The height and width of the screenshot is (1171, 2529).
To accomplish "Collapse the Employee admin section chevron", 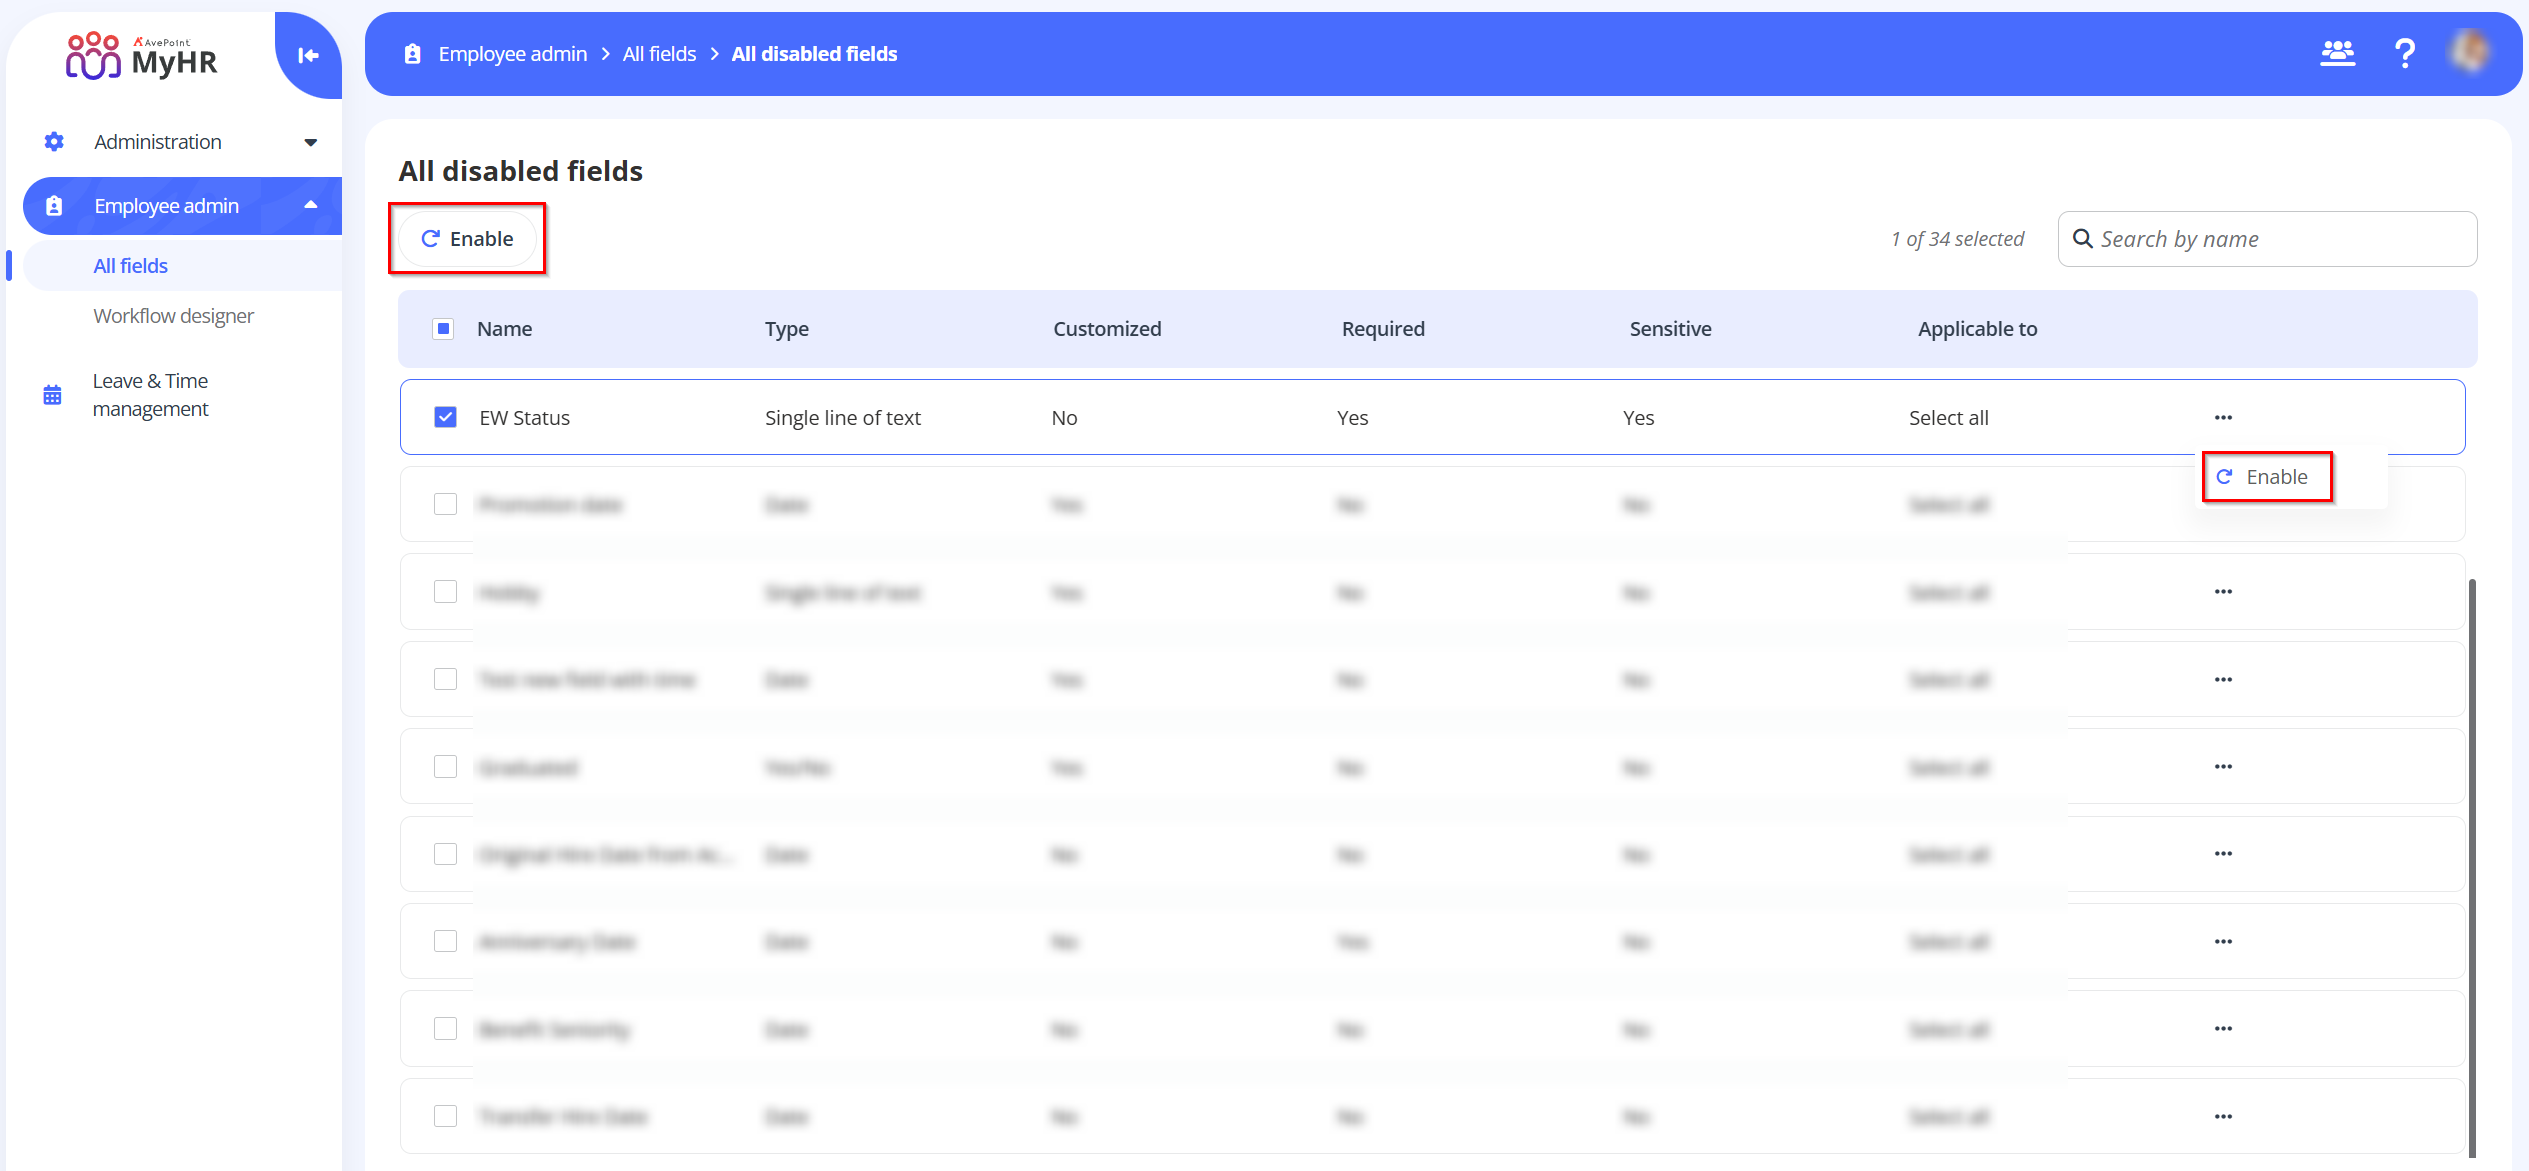I will tap(311, 205).
